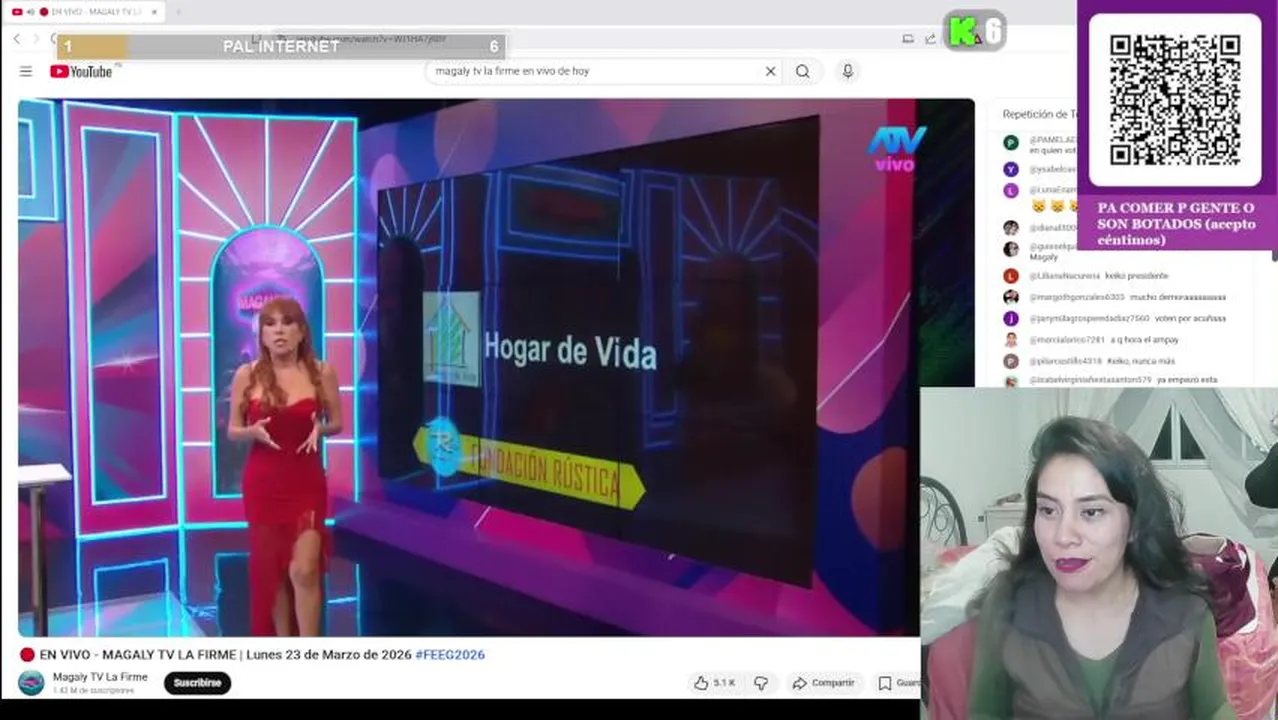Go forward with browser forward arrow
1278x720 pixels.
point(37,39)
